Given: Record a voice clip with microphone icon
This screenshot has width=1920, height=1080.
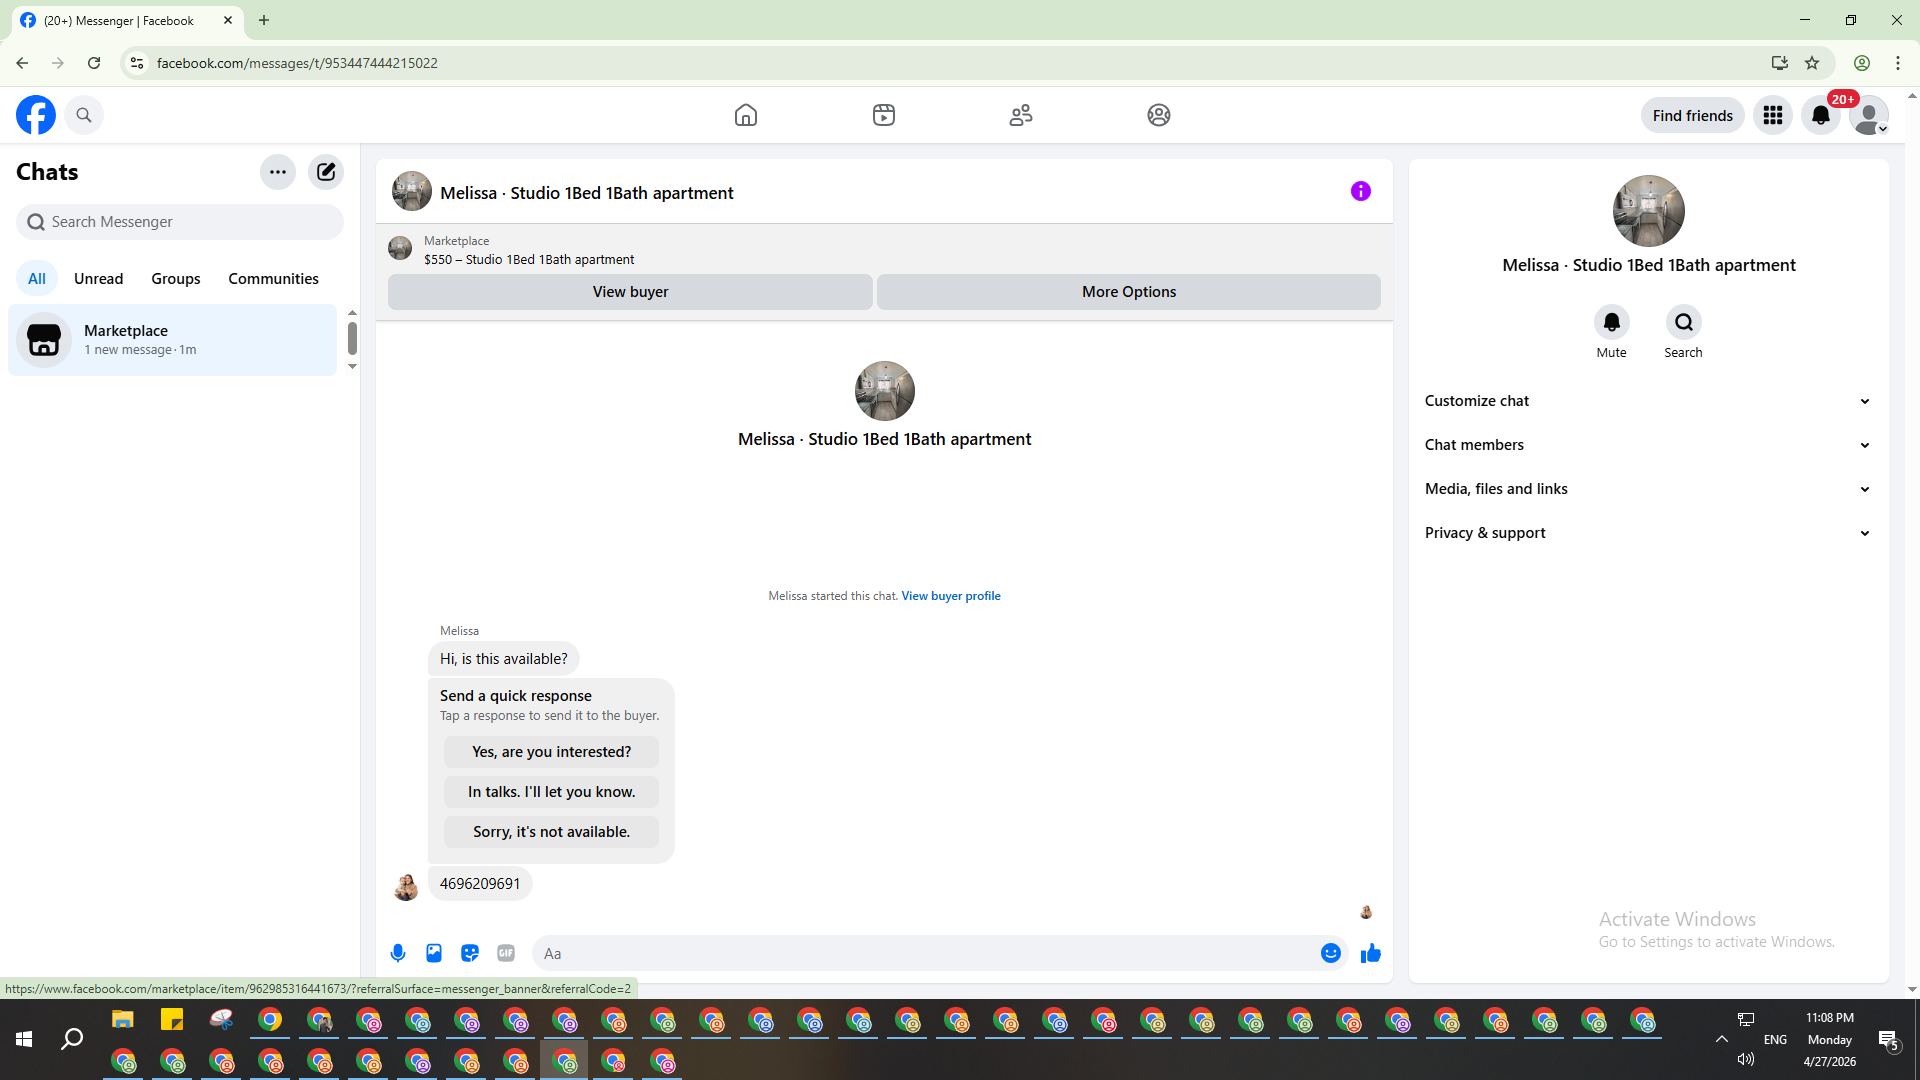Looking at the screenshot, I should pos(398,953).
